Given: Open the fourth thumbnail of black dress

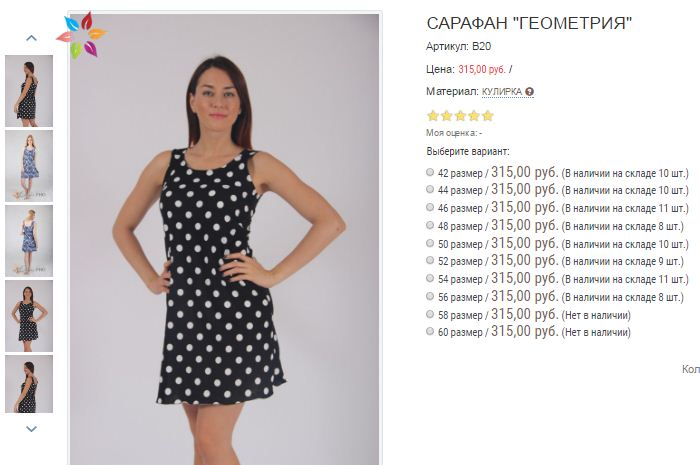Looking at the screenshot, I should click(29, 316).
